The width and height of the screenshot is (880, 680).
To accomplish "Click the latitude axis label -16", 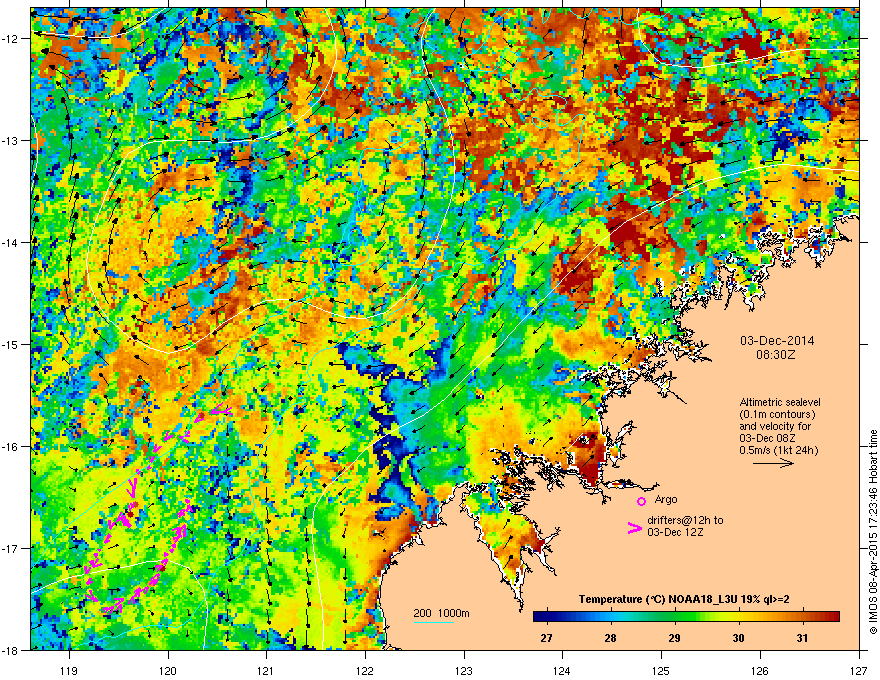I will click(10, 447).
